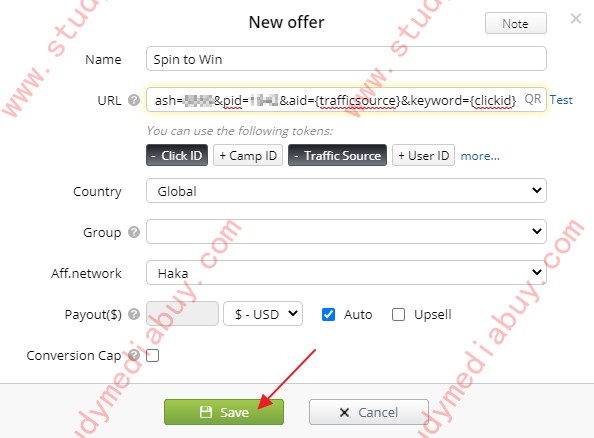Click the URL help question mark icon
The height and width of the screenshot is (438, 594).
[134, 100]
